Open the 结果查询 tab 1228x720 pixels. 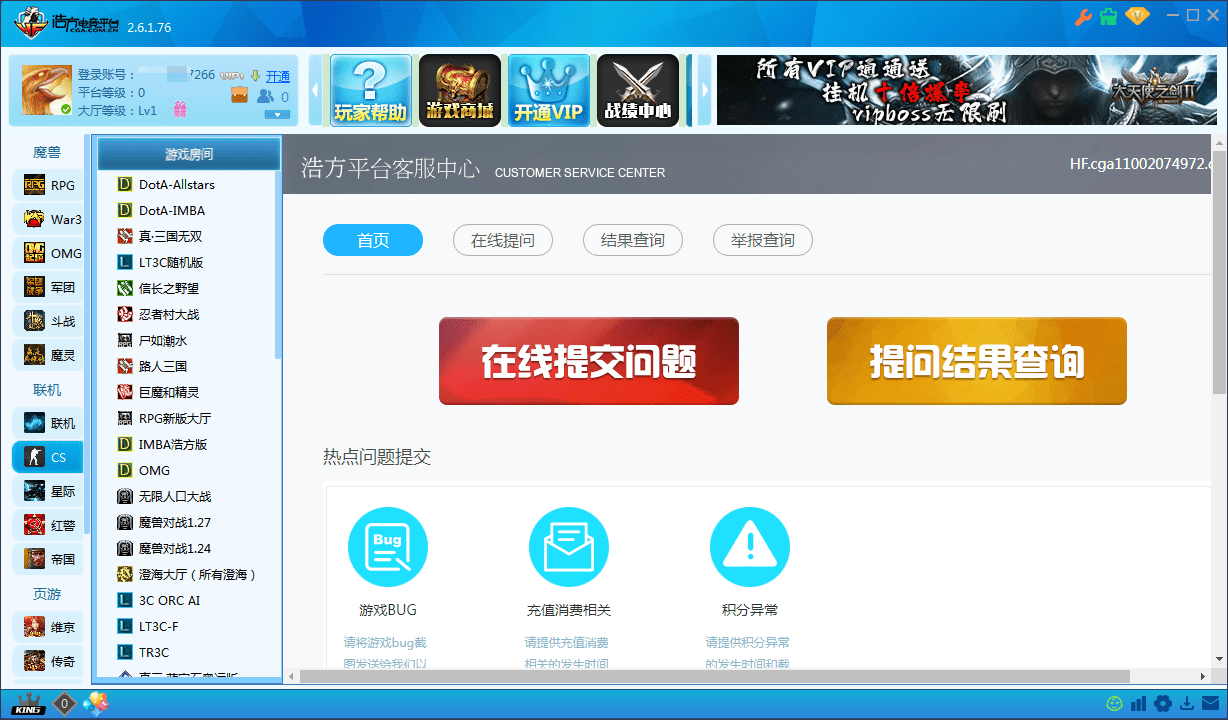(633, 240)
